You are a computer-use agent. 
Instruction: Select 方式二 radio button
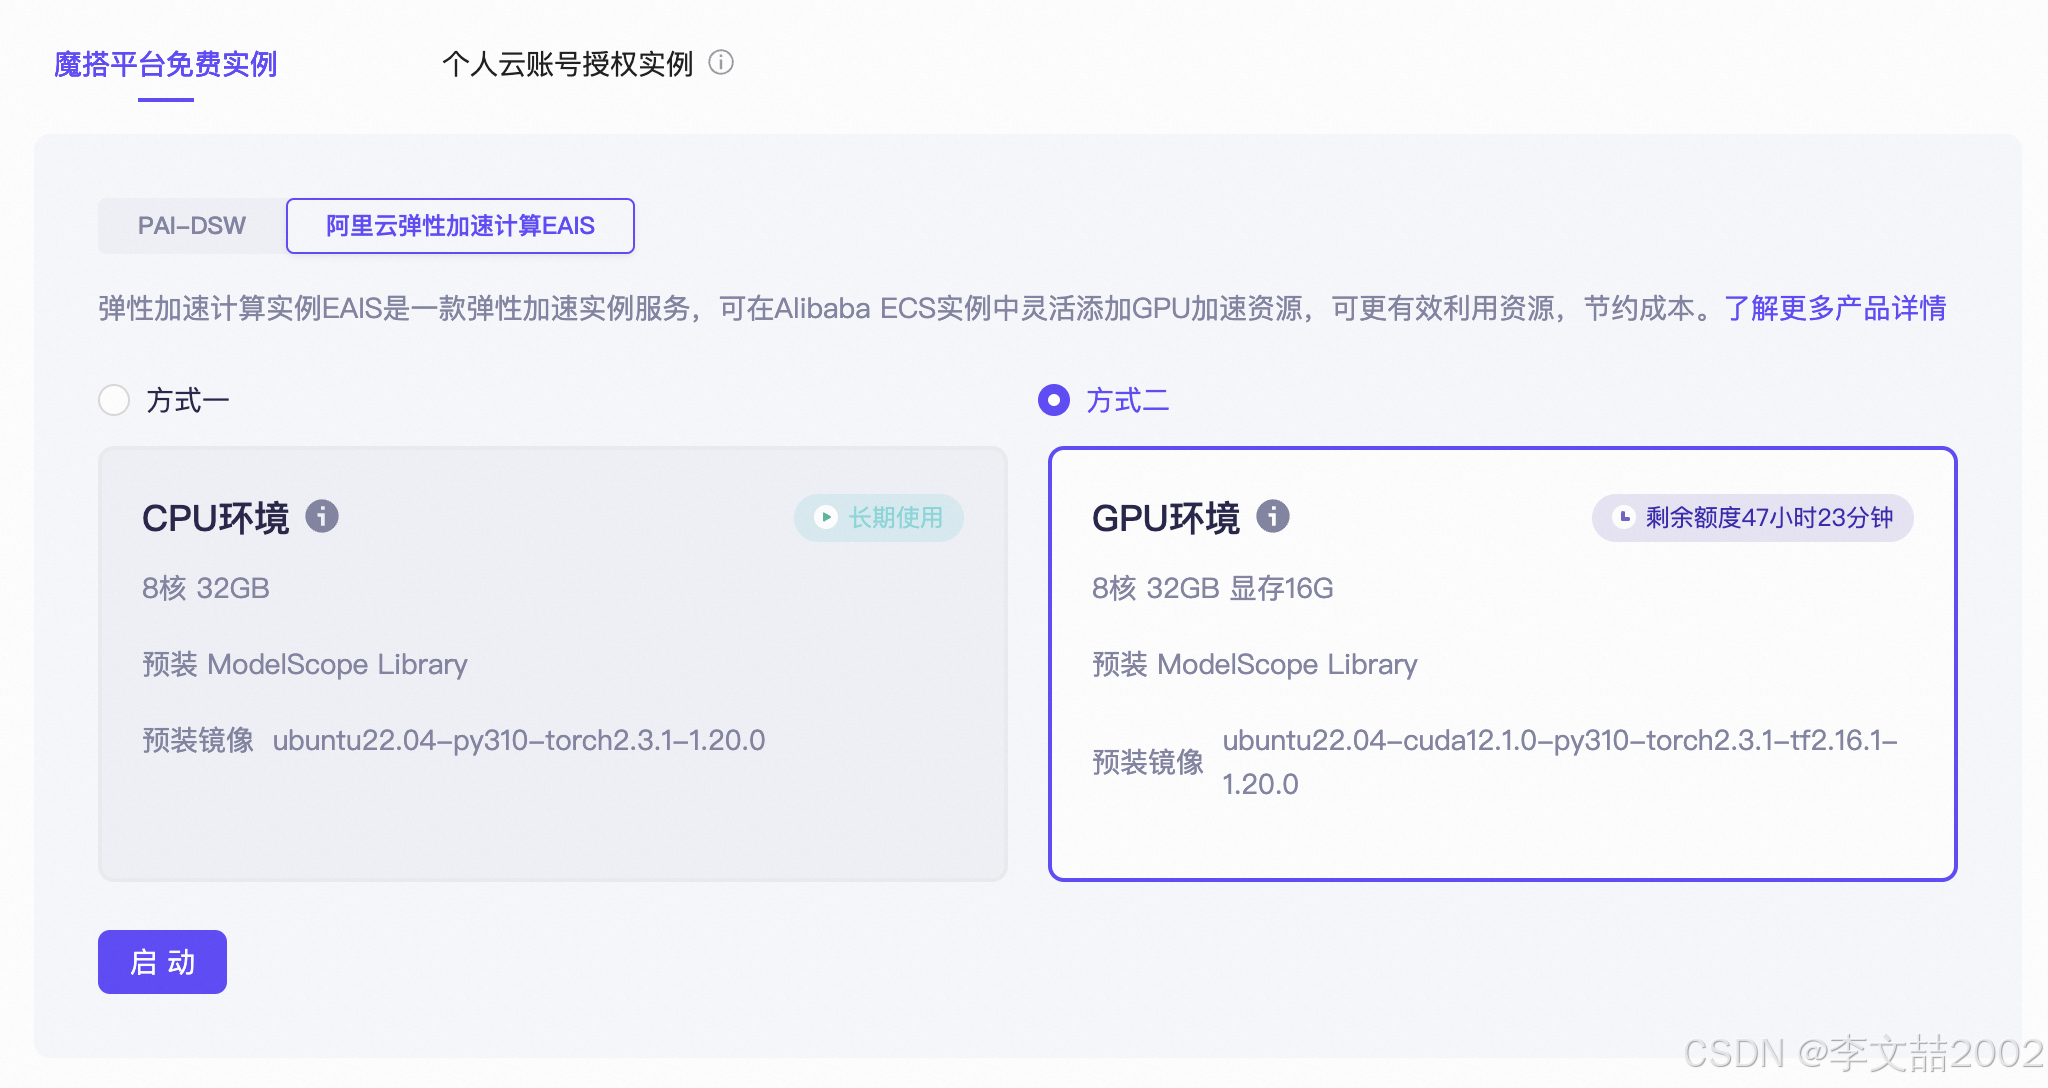point(1054,400)
